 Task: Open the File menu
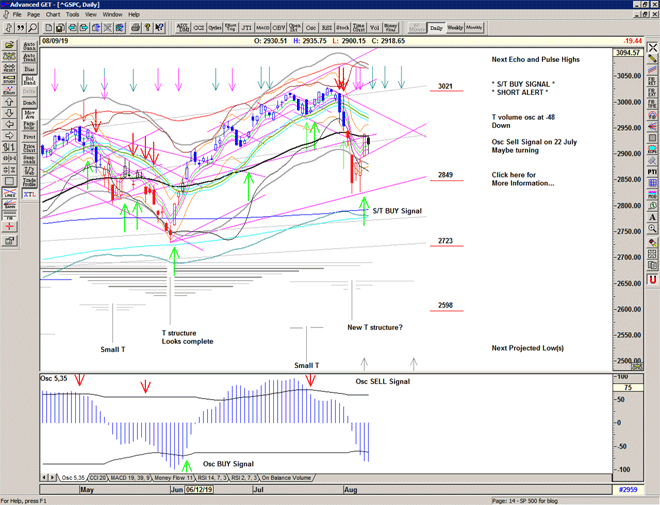17,14
